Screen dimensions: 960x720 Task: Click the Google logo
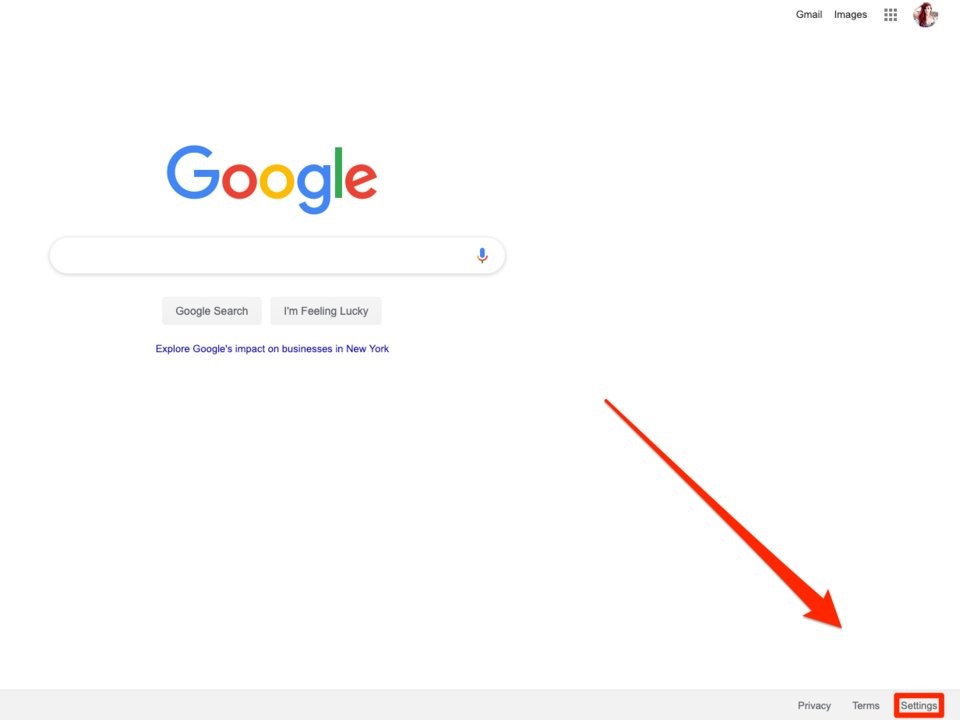[272, 179]
